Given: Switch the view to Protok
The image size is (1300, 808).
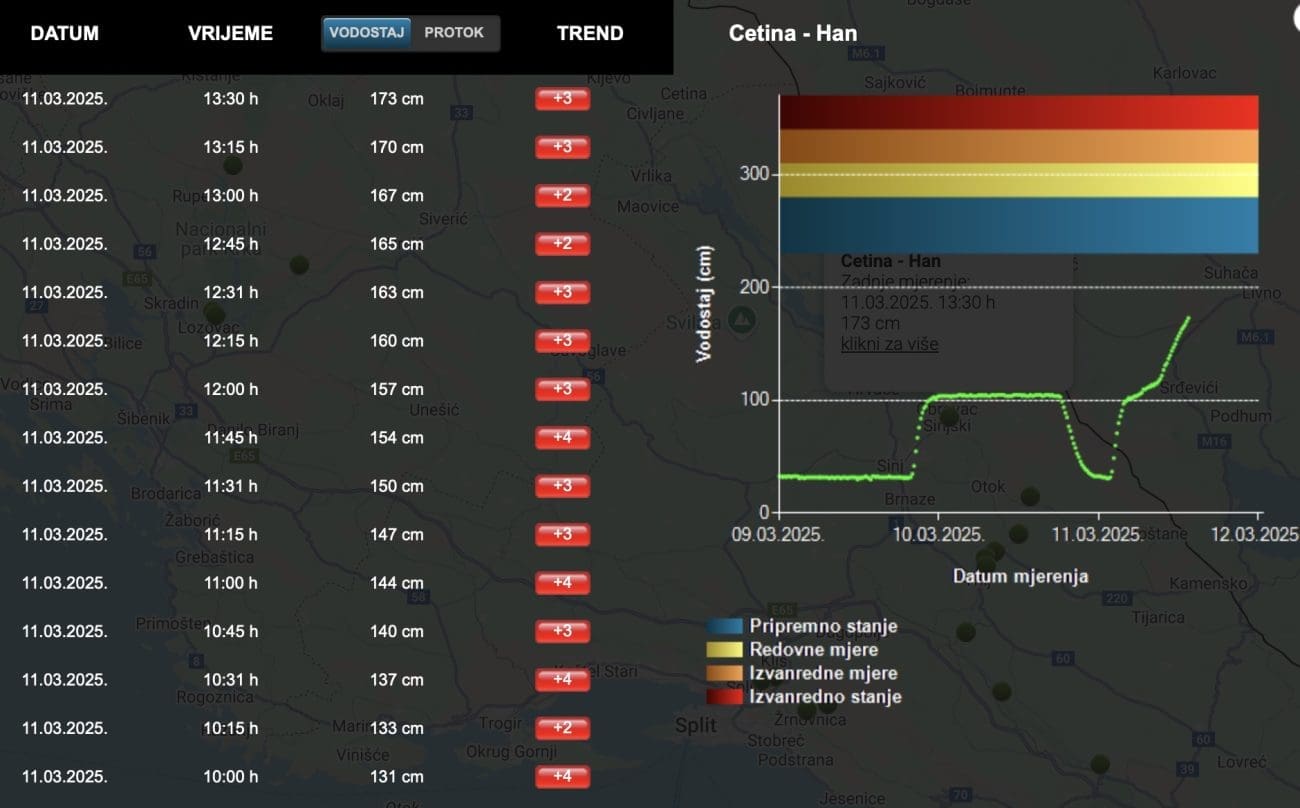Looking at the screenshot, I should click(x=454, y=33).
